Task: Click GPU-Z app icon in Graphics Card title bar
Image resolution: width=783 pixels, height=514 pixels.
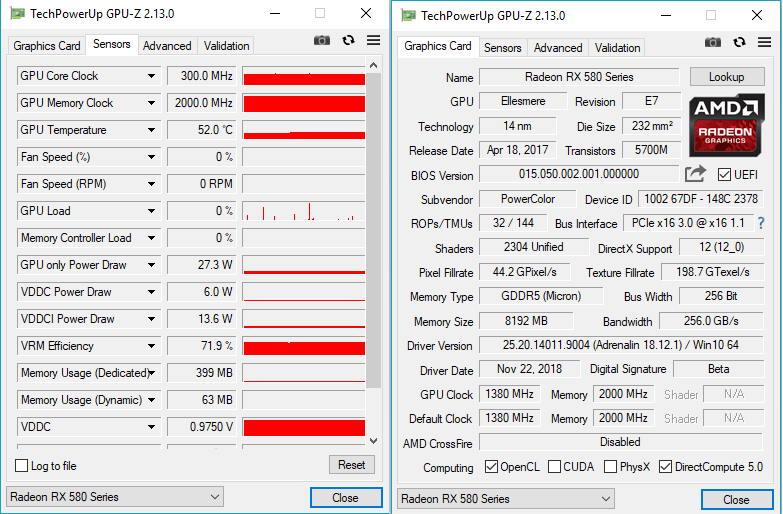Action: point(408,15)
